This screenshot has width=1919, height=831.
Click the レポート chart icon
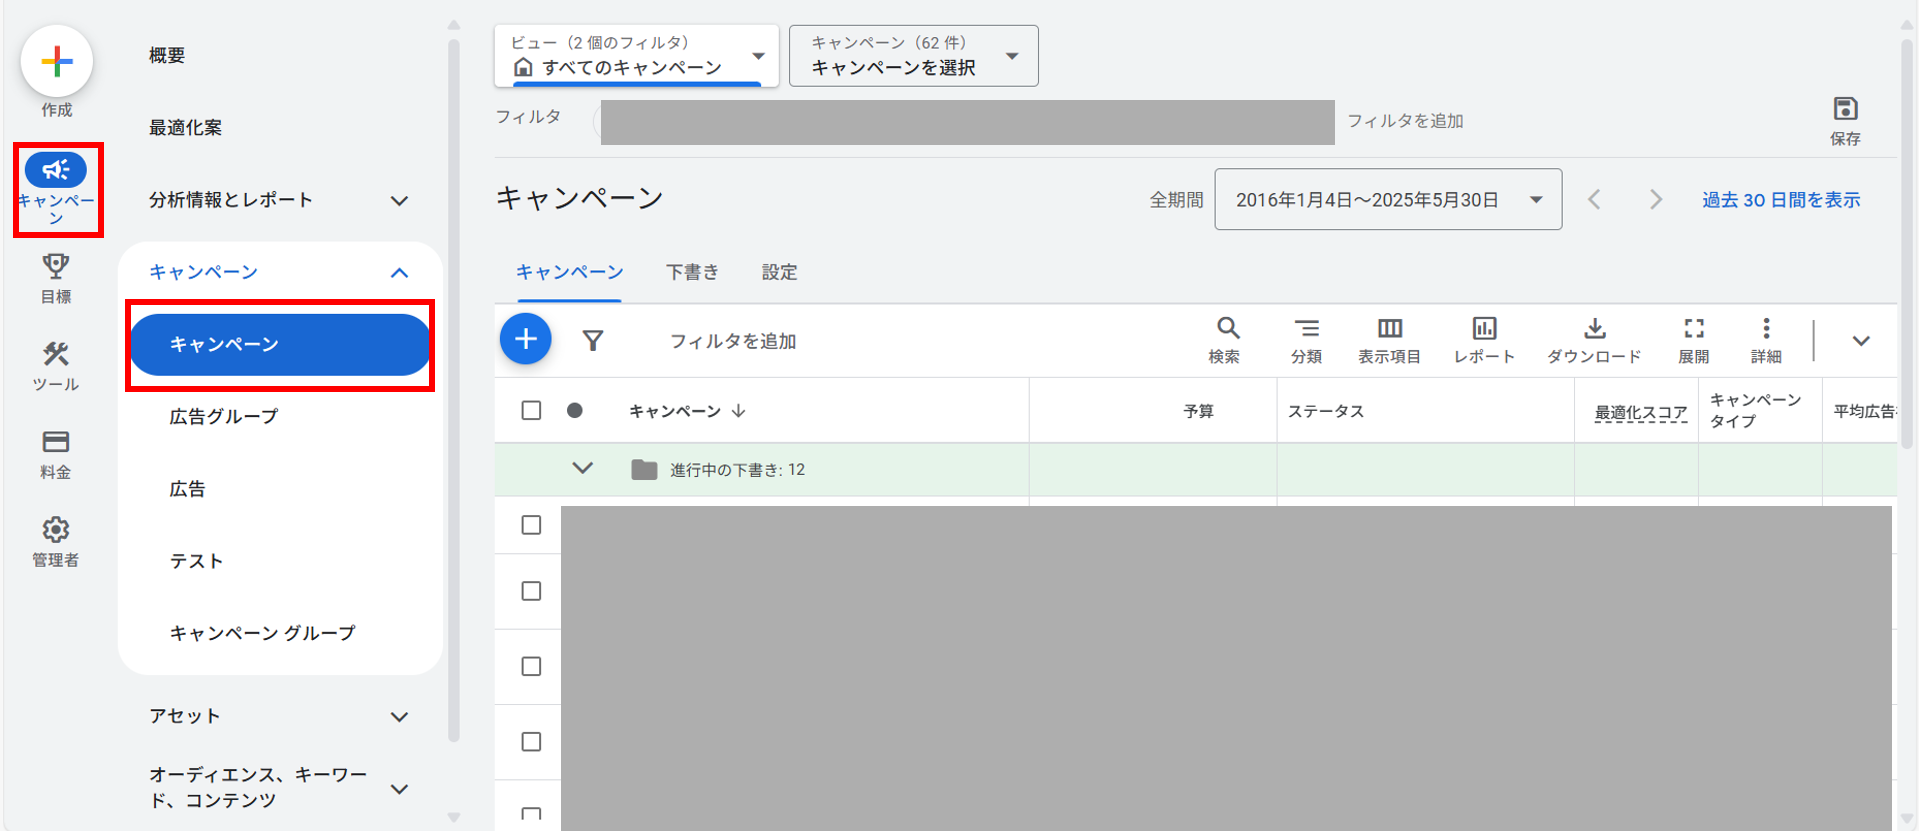pos(1484,328)
